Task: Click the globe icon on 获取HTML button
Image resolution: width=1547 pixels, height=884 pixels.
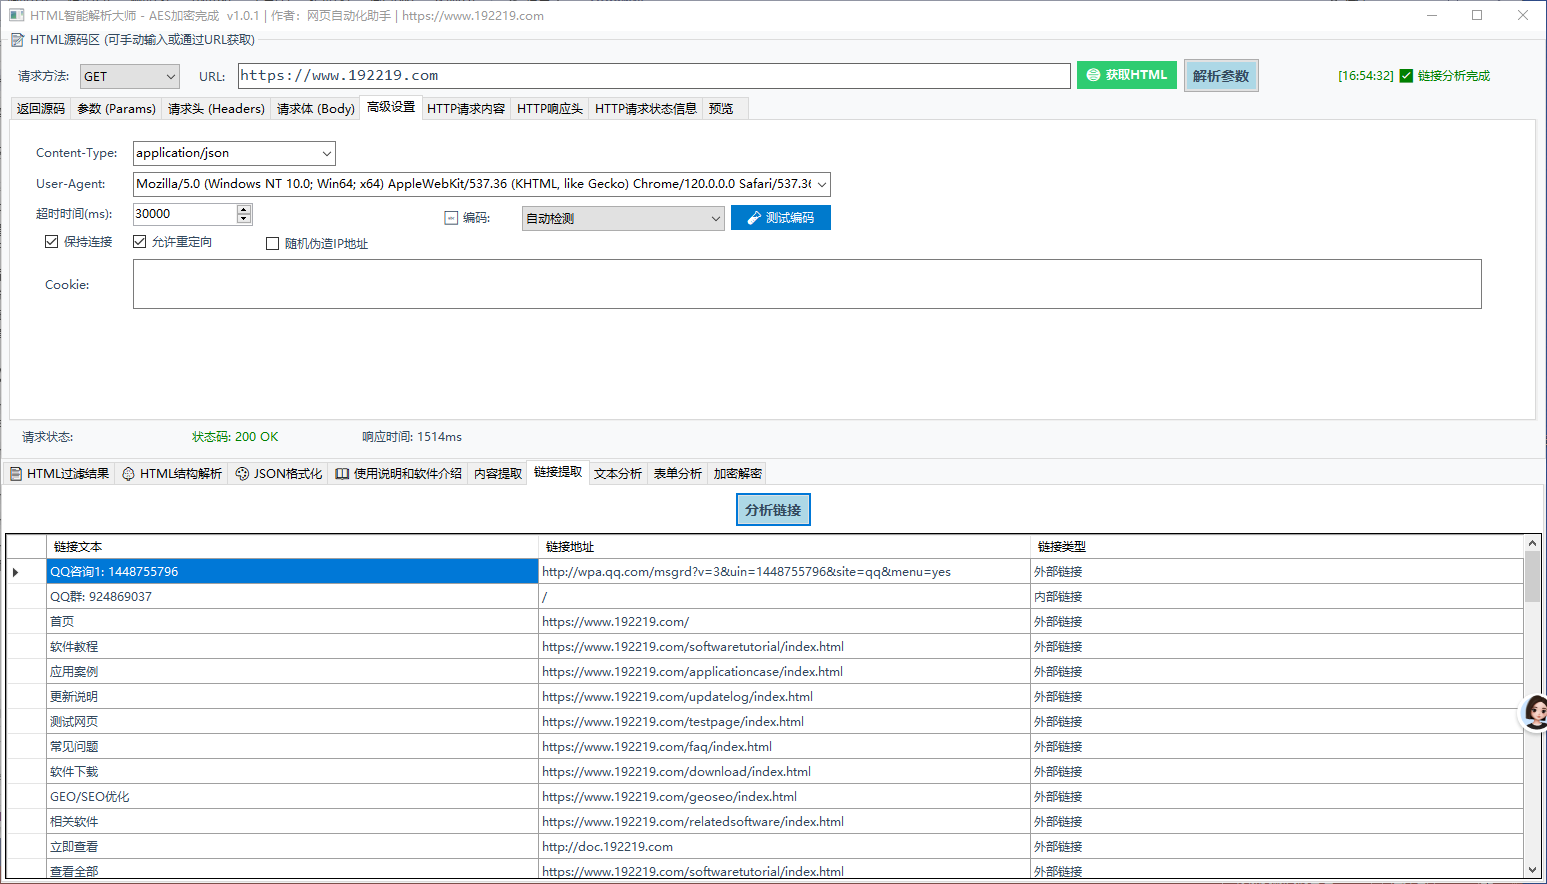Action: click(x=1093, y=75)
